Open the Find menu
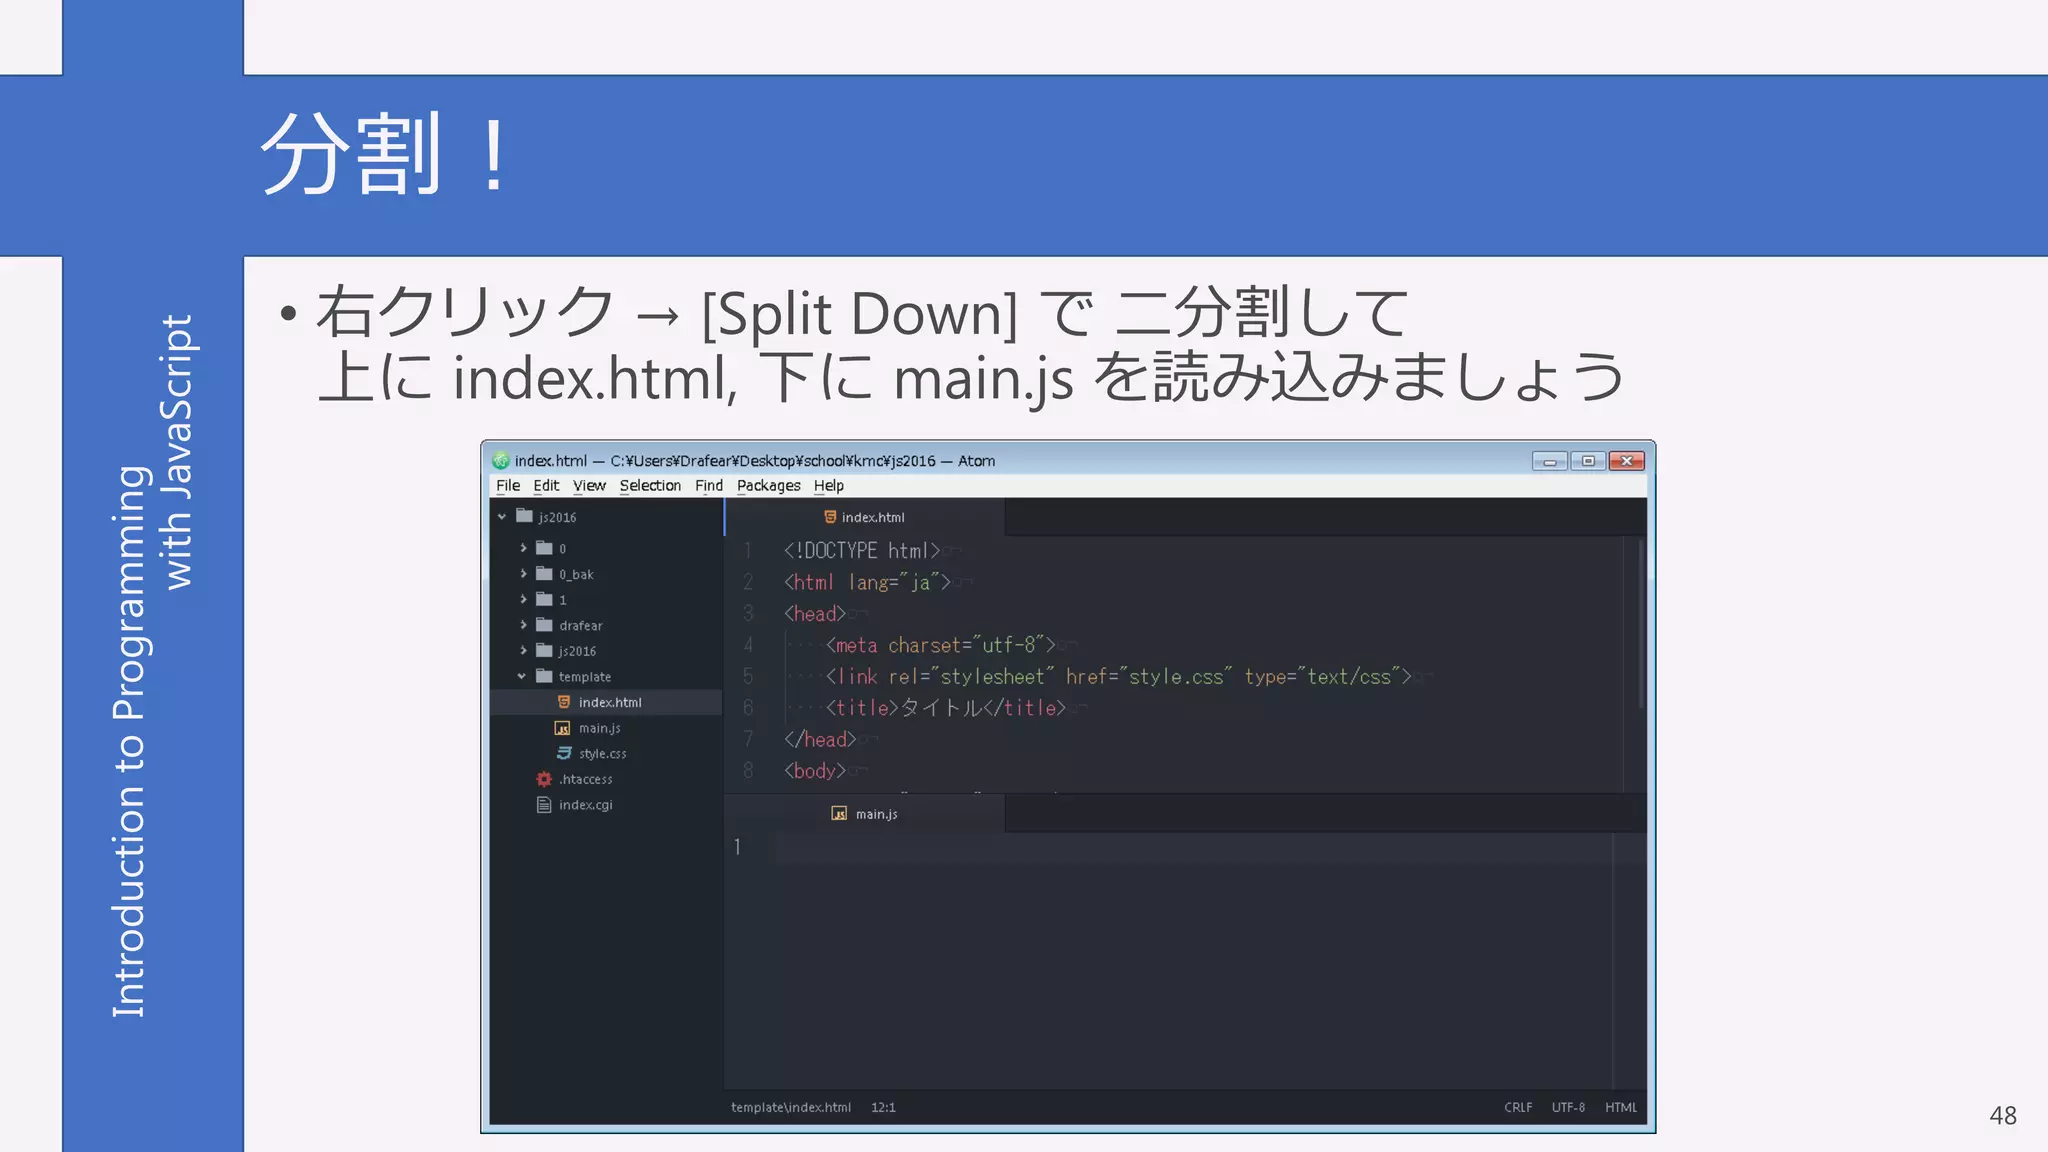 [x=709, y=486]
